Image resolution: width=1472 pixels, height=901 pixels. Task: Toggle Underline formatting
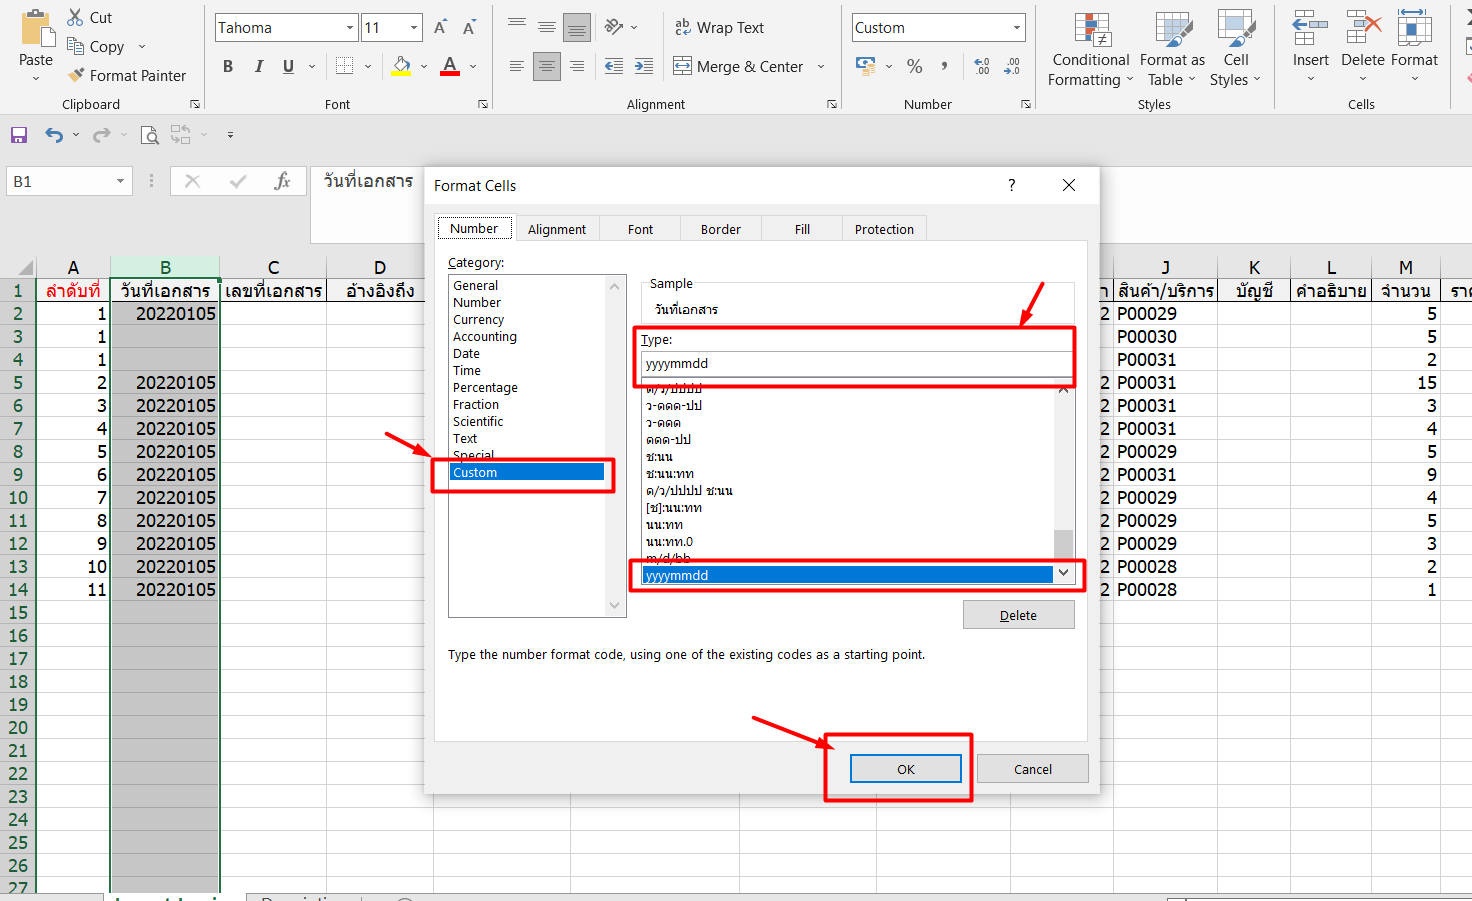coord(288,66)
